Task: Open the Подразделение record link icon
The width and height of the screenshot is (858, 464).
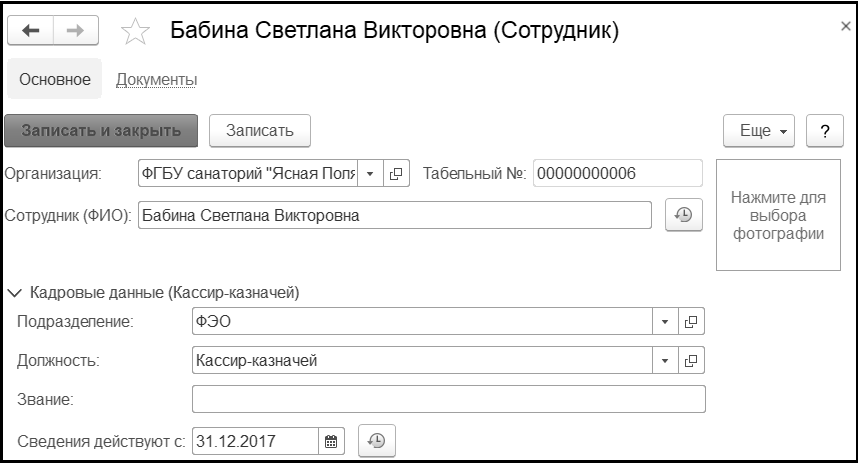Action: tap(691, 321)
